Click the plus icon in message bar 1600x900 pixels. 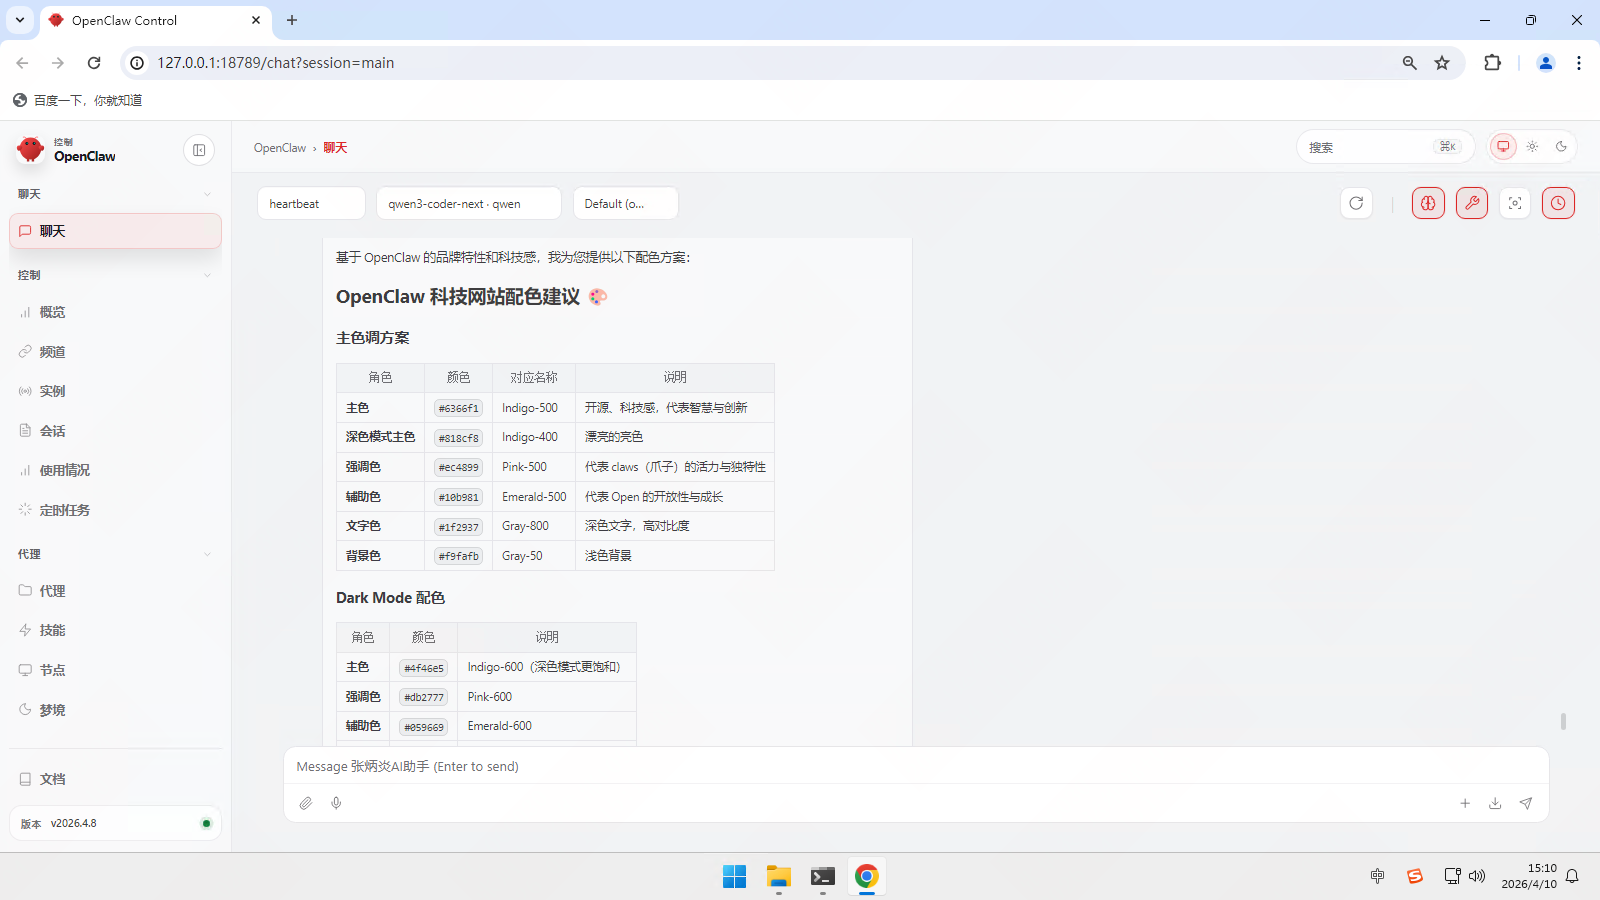[x=1465, y=803]
